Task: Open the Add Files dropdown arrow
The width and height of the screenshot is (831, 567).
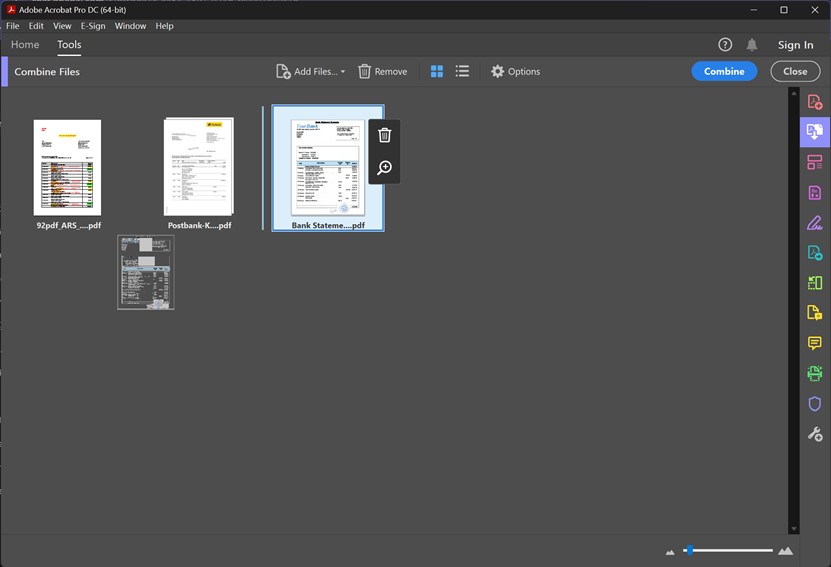Action: (x=343, y=72)
